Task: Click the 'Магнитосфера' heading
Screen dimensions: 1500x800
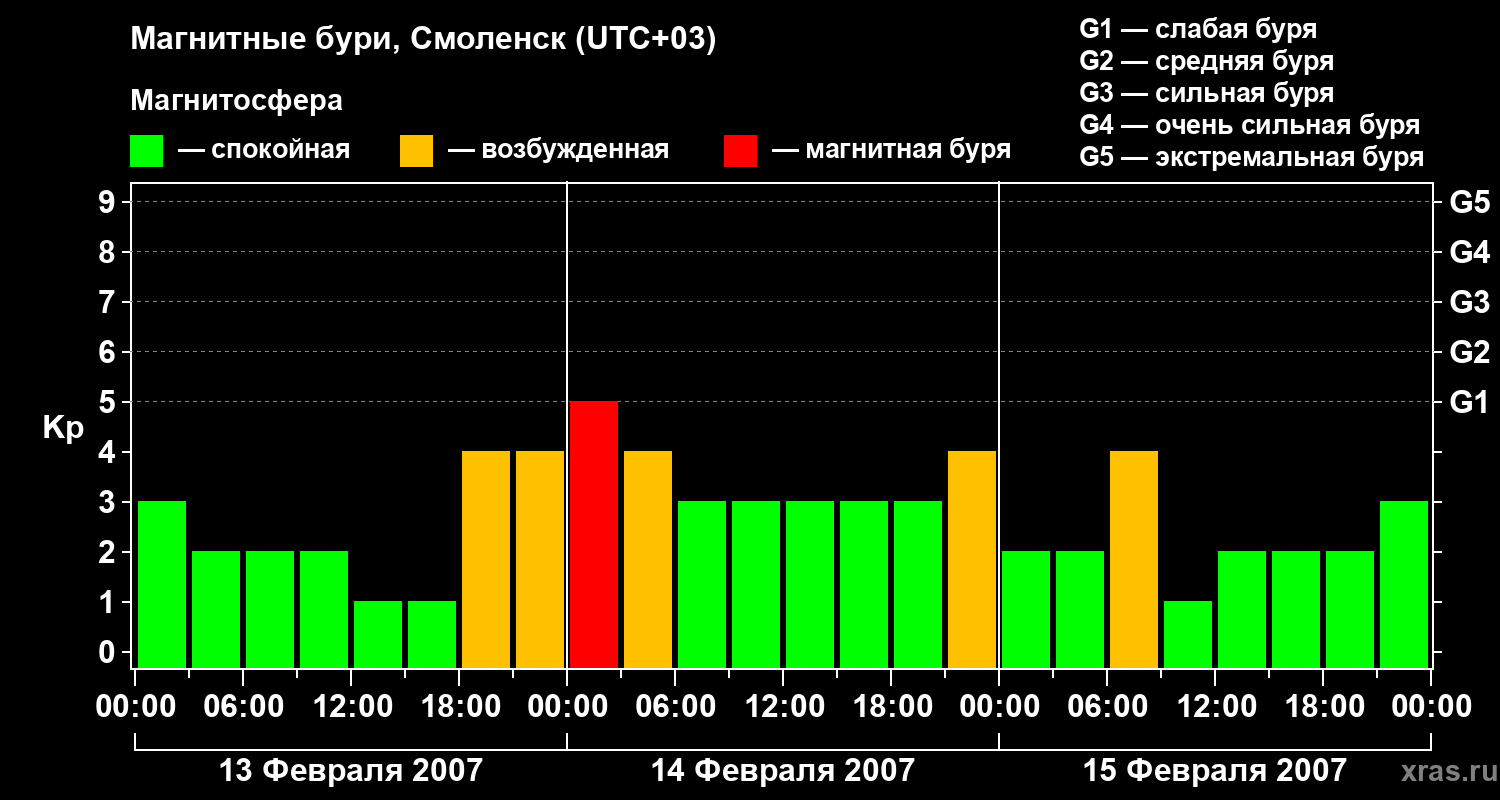Action: pyautogui.click(x=236, y=101)
